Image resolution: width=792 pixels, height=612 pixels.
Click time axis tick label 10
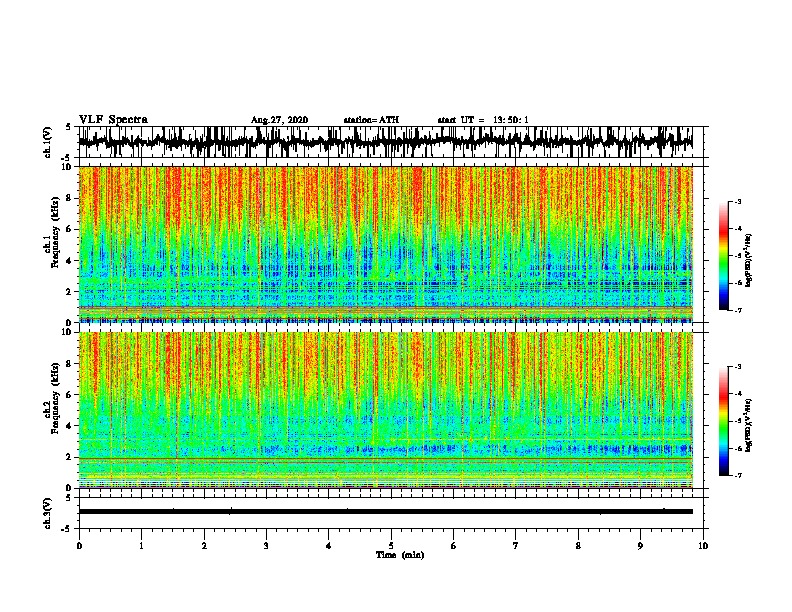[703, 546]
